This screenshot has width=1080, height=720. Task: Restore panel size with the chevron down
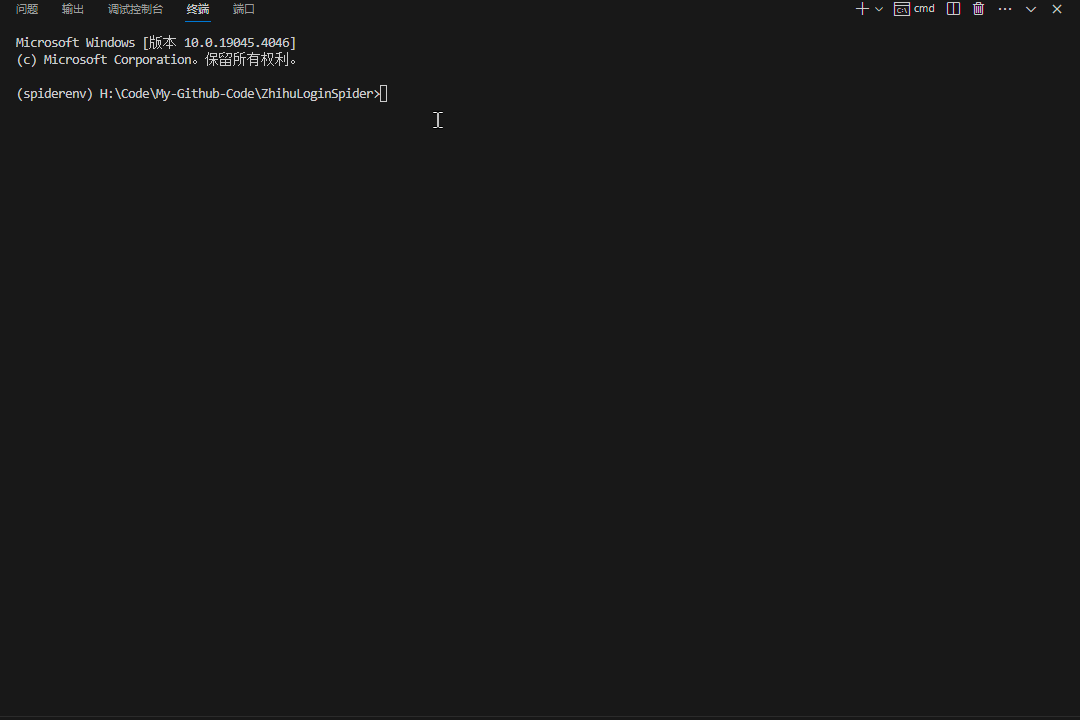(x=1031, y=9)
